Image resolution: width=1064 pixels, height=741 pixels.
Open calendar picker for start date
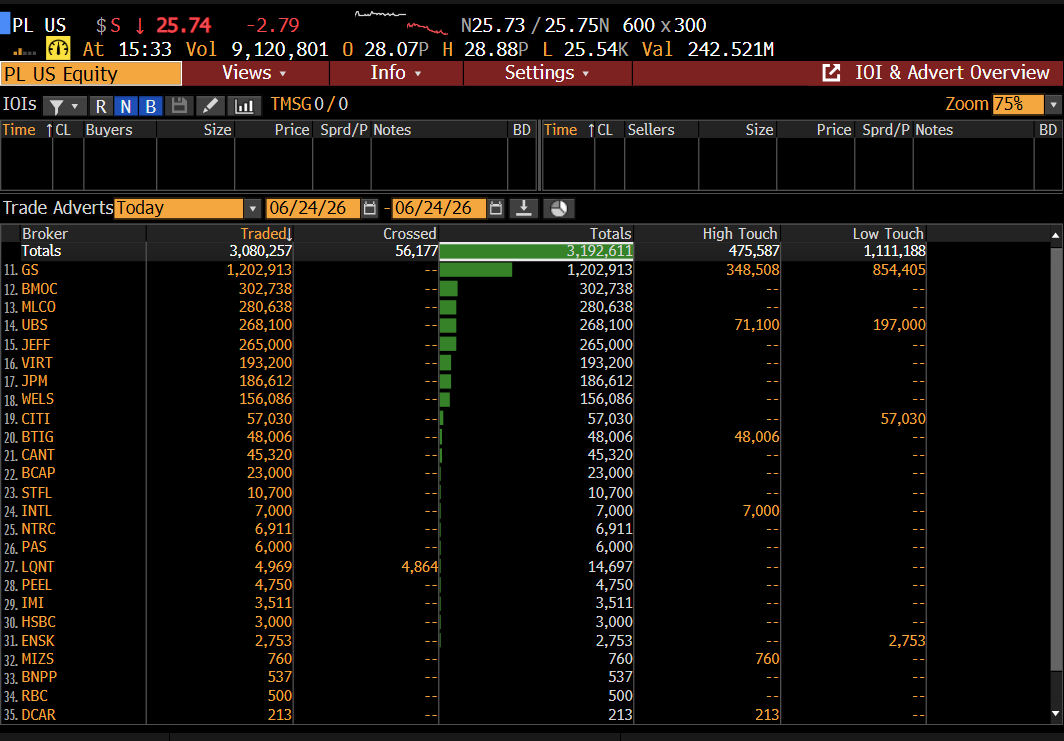click(x=370, y=208)
